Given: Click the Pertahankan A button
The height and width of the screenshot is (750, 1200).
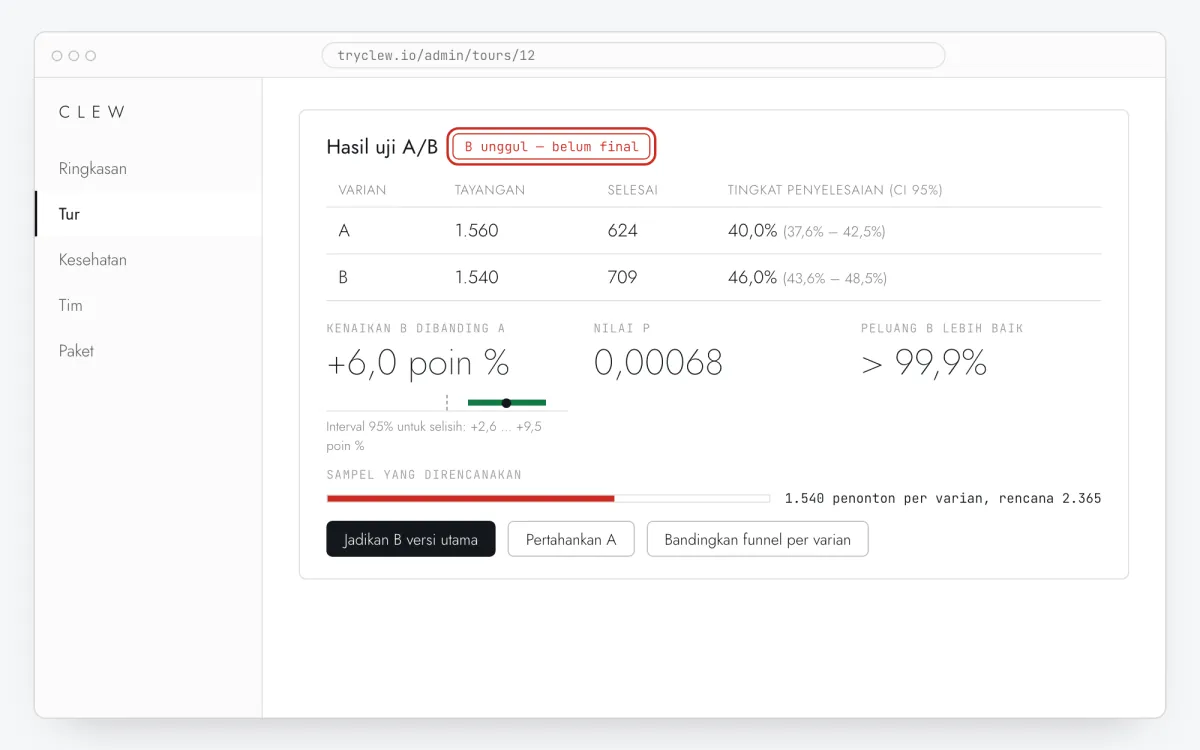Looking at the screenshot, I should point(571,539).
